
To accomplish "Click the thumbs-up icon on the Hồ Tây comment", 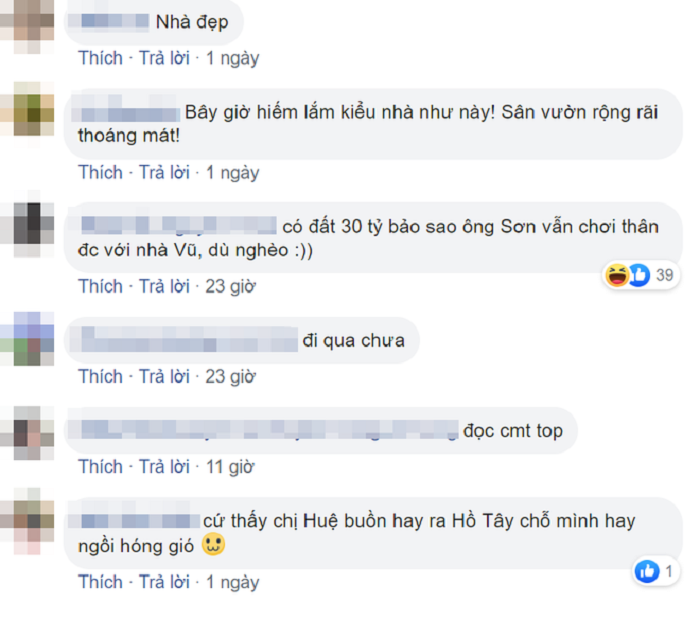I will click(x=647, y=571).
